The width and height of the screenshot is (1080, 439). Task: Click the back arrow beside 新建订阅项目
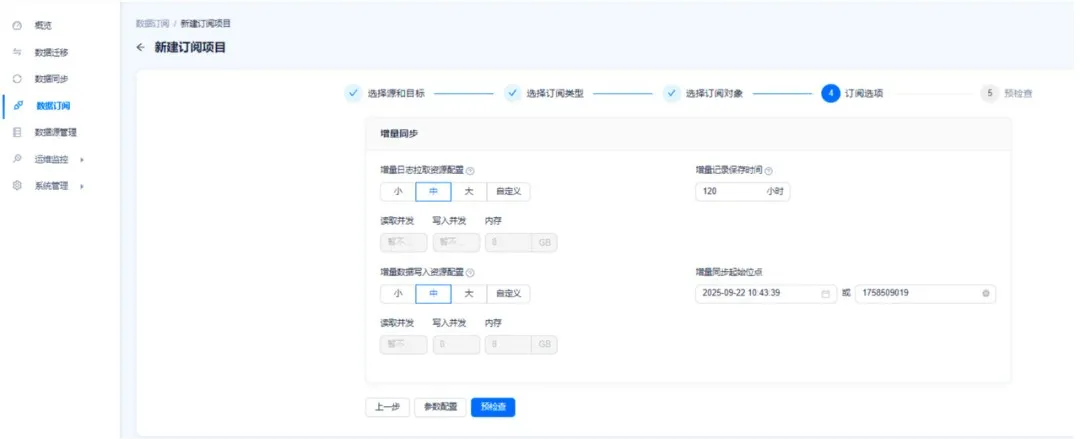(141, 47)
